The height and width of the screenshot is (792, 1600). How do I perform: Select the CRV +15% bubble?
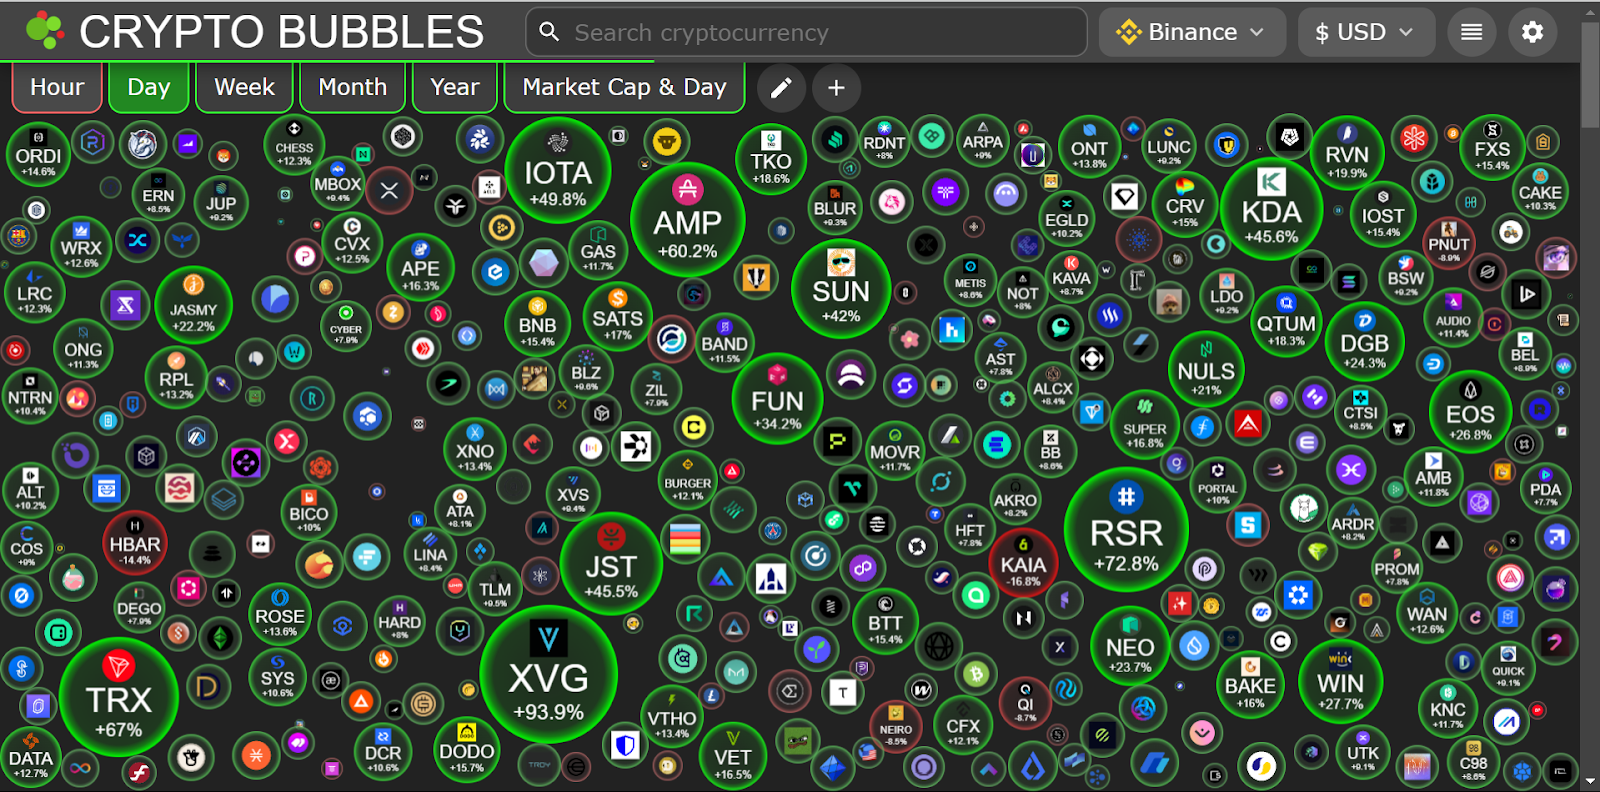click(x=1184, y=205)
